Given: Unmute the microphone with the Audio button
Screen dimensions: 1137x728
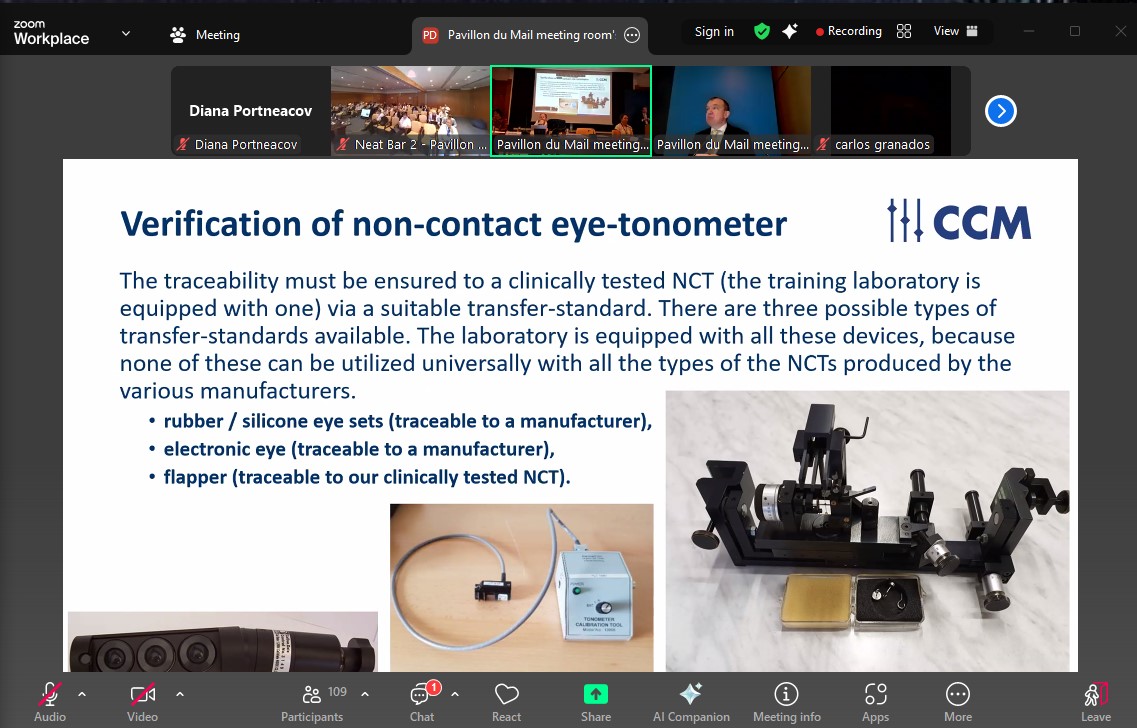Looking at the screenshot, I should (x=49, y=701).
